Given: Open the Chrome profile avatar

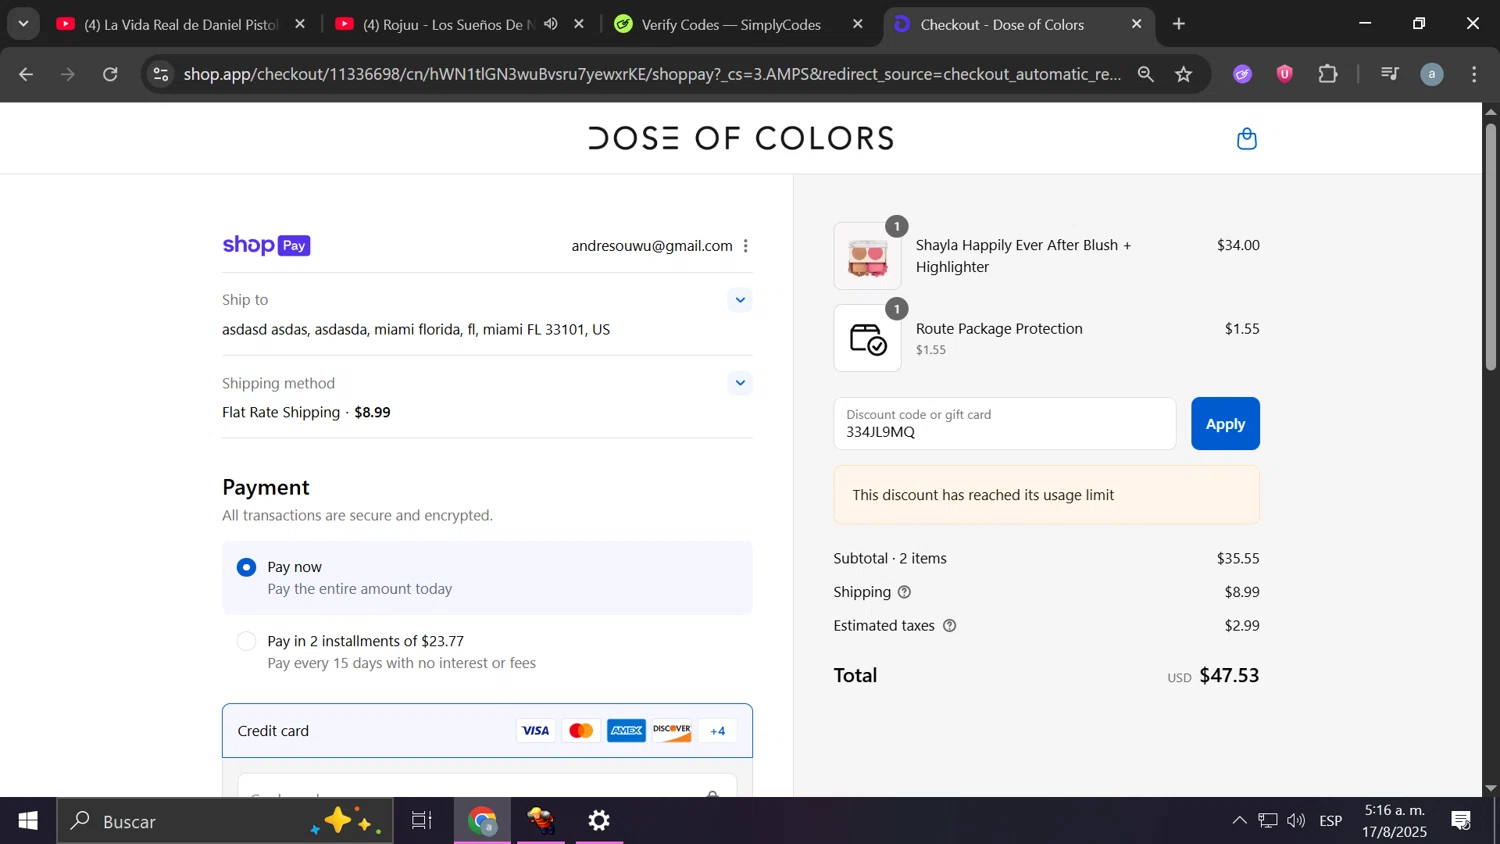Looking at the screenshot, I should tap(1432, 74).
